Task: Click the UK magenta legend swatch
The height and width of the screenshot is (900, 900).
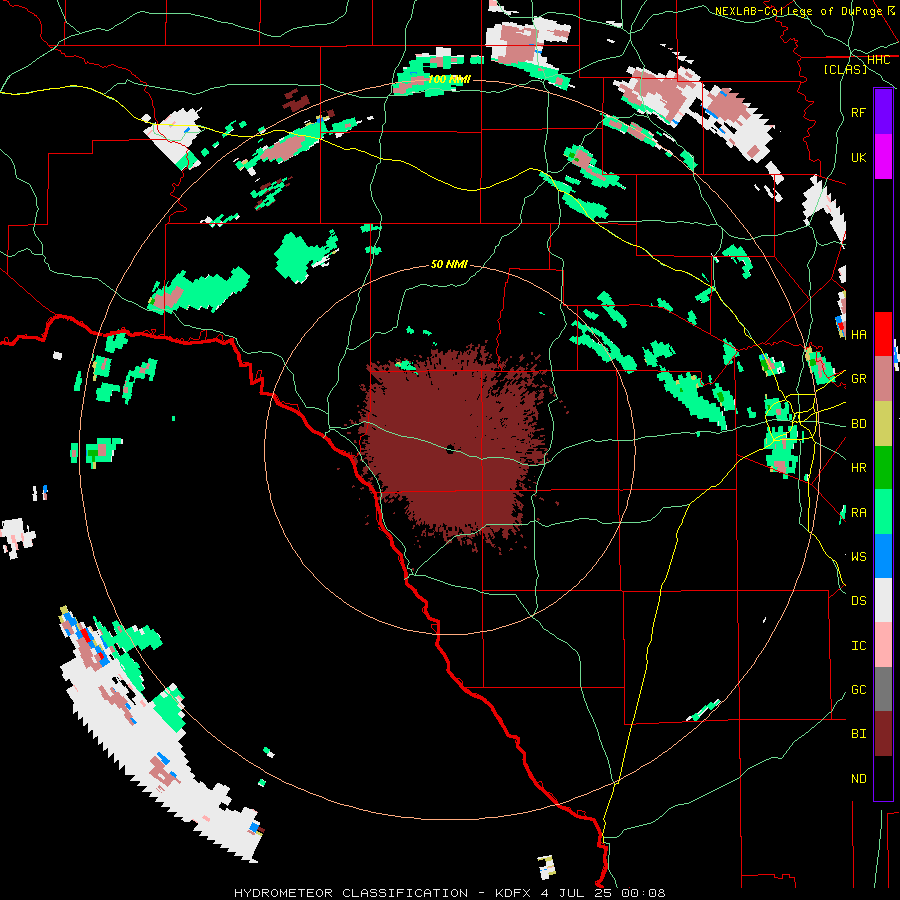Action: pos(883,157)
